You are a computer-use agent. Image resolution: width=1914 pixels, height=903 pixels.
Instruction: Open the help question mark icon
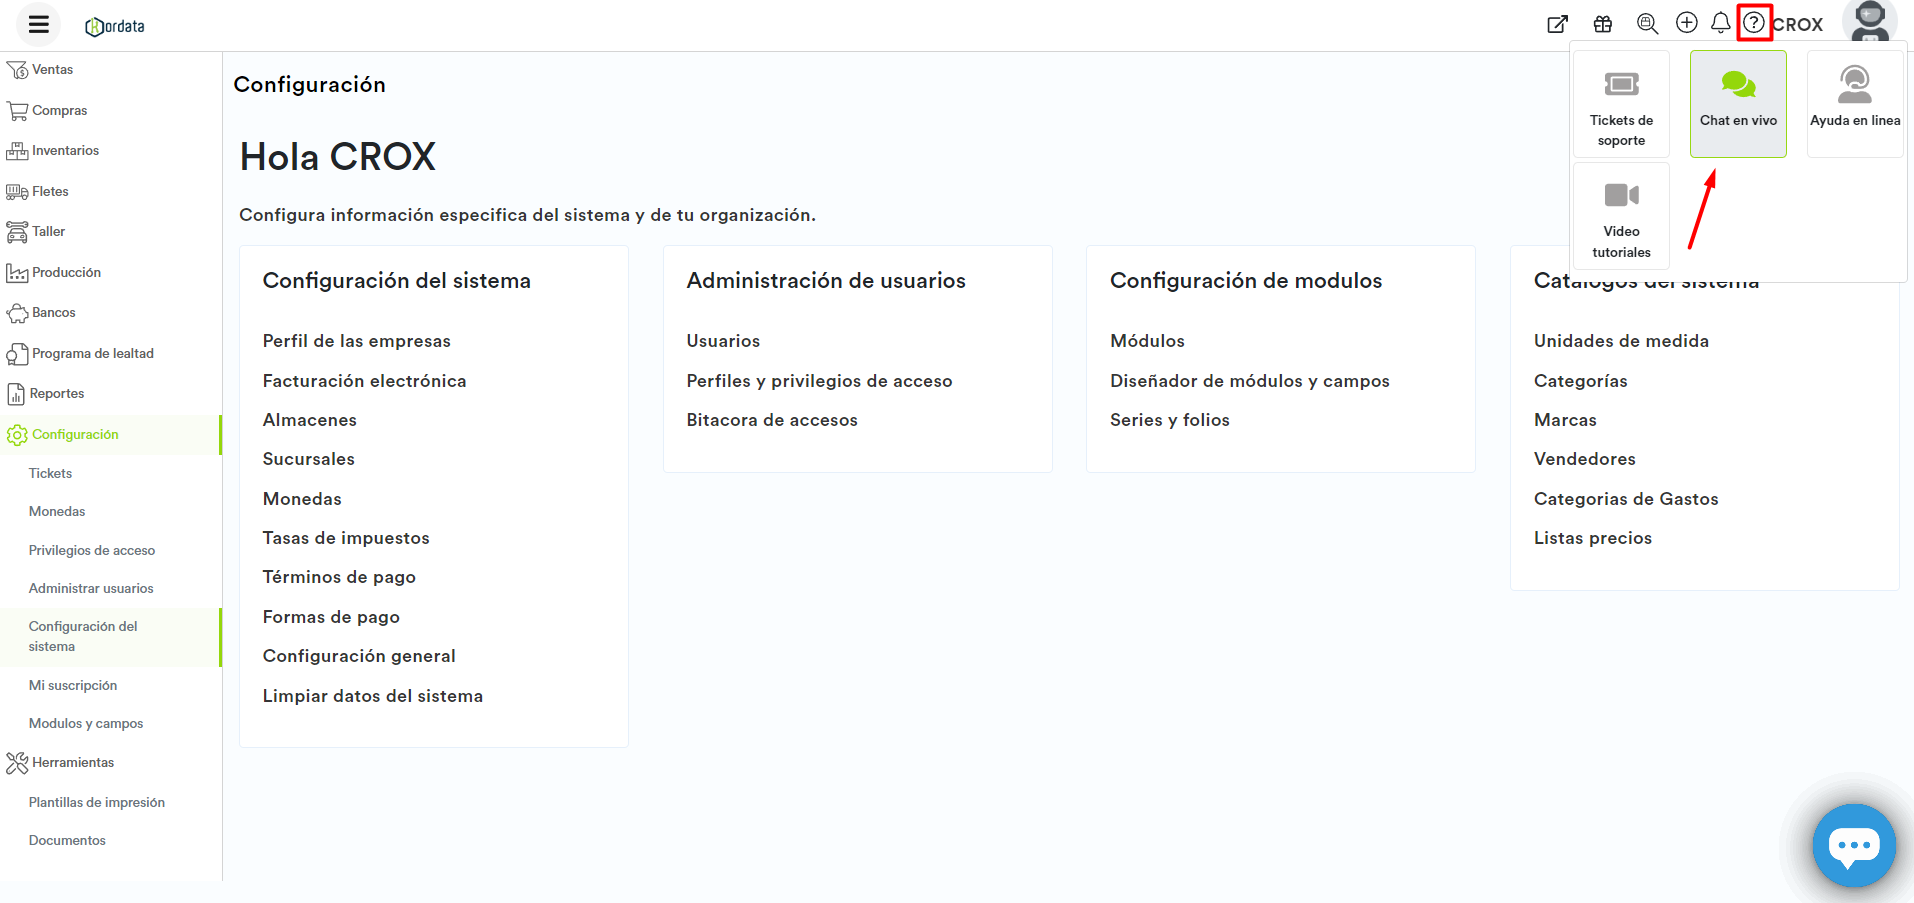(1754, 22)
